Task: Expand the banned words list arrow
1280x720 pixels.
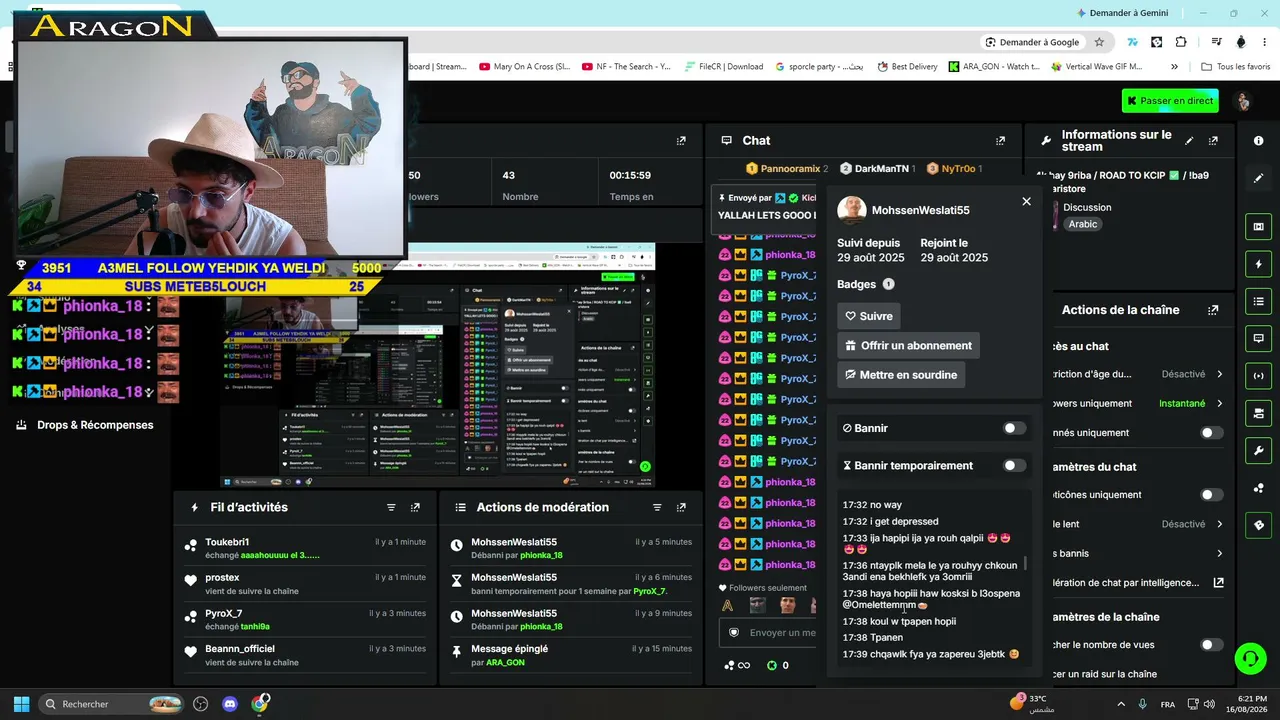Action: tap(1219, 553)
